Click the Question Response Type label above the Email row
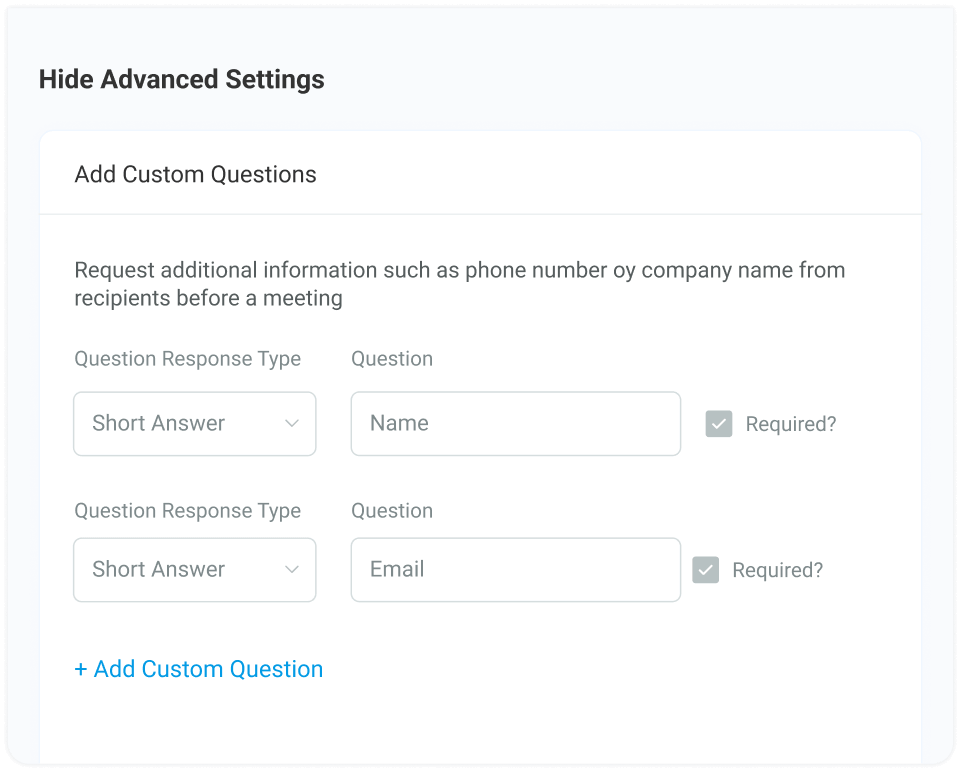 (187, 511)
